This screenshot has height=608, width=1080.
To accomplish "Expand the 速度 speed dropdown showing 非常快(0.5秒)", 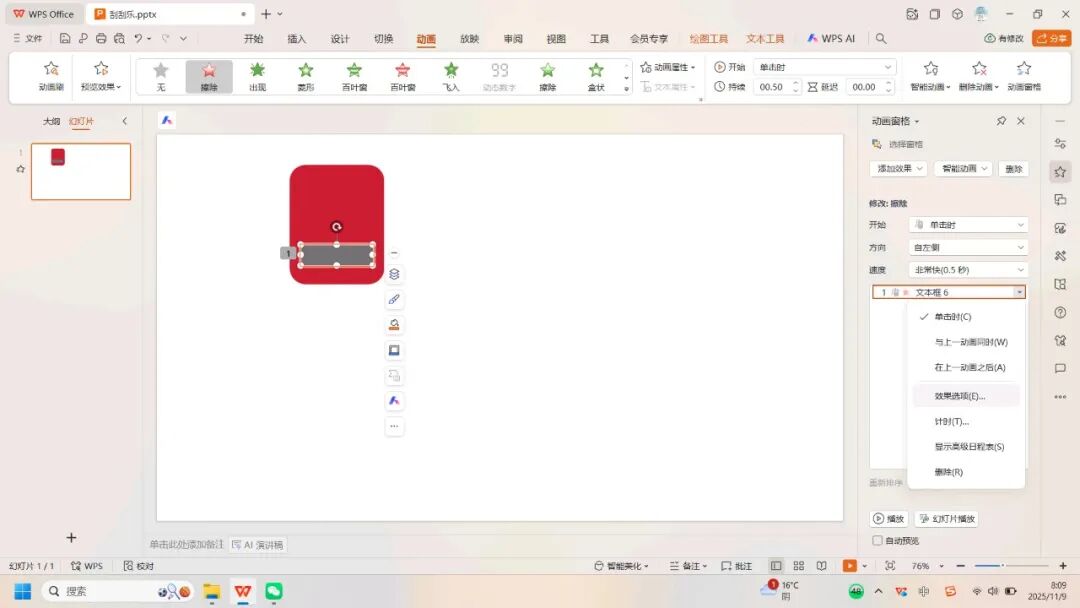I will pos(966,269).
